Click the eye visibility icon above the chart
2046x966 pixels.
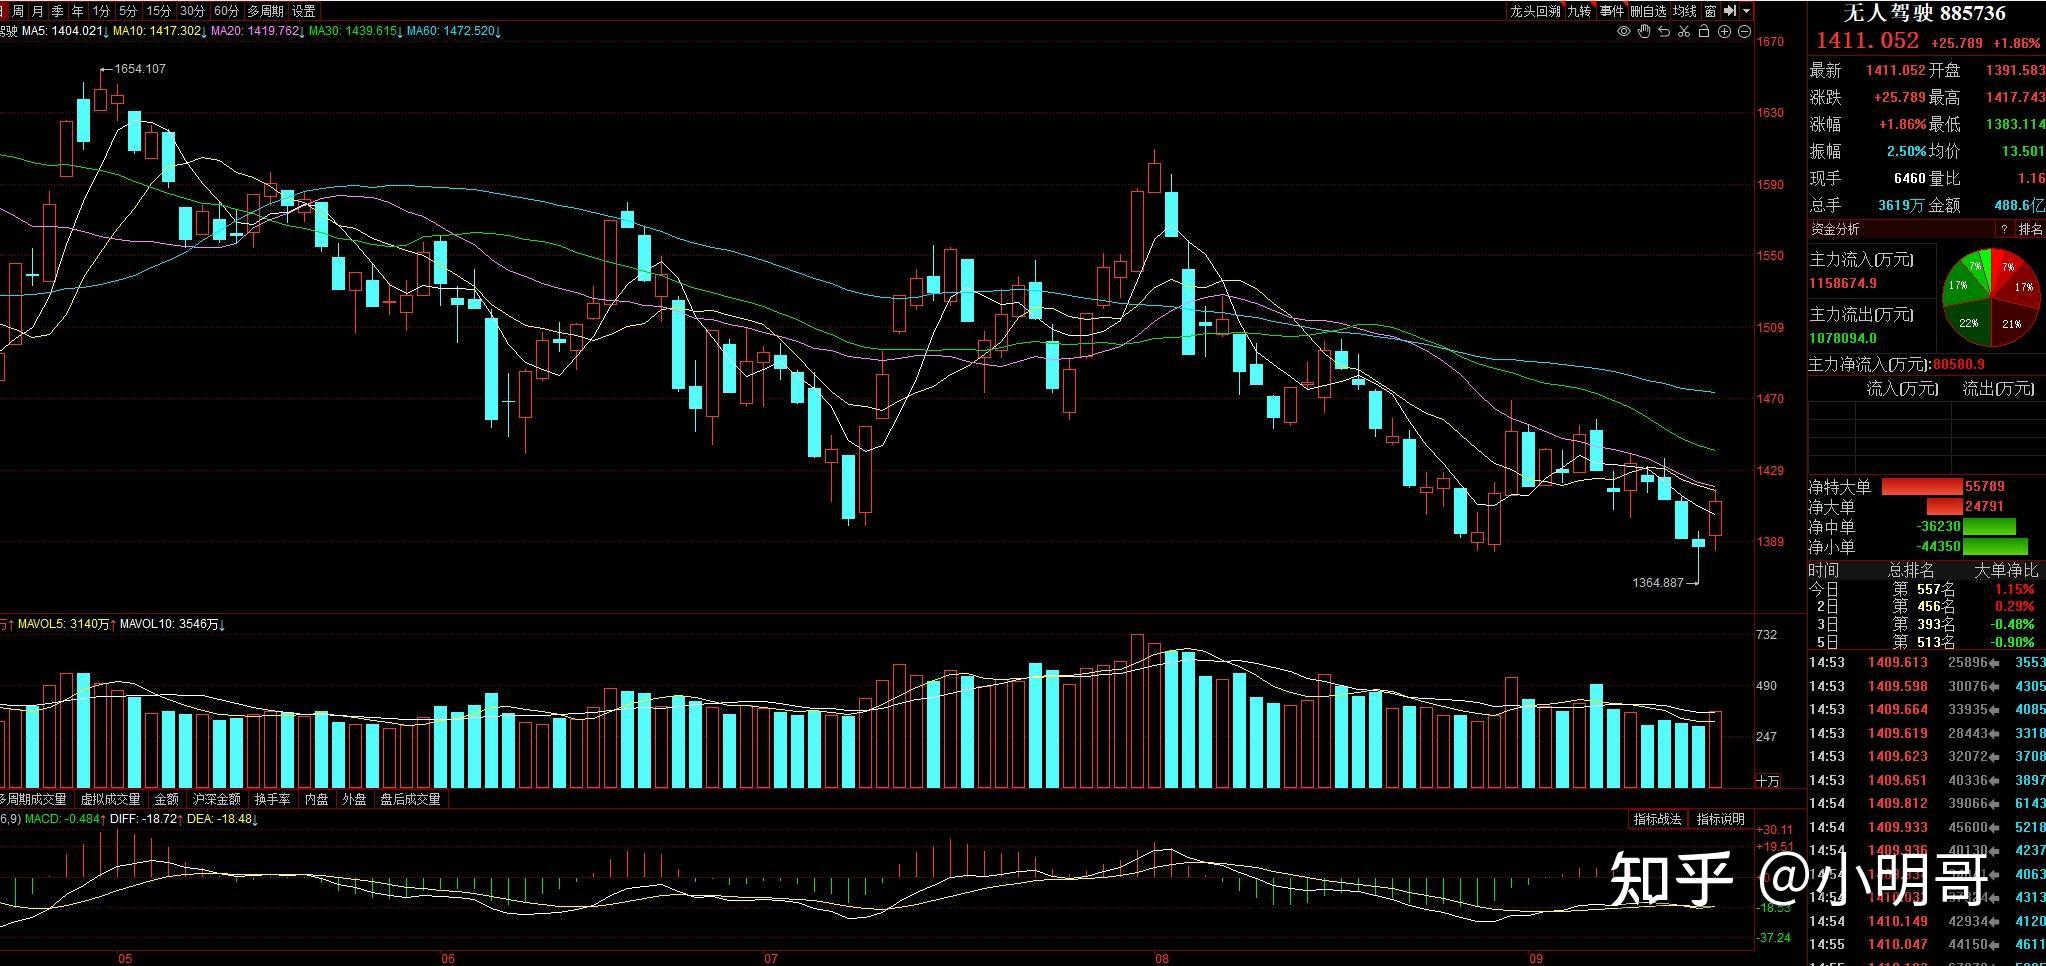pos(1624,32)
